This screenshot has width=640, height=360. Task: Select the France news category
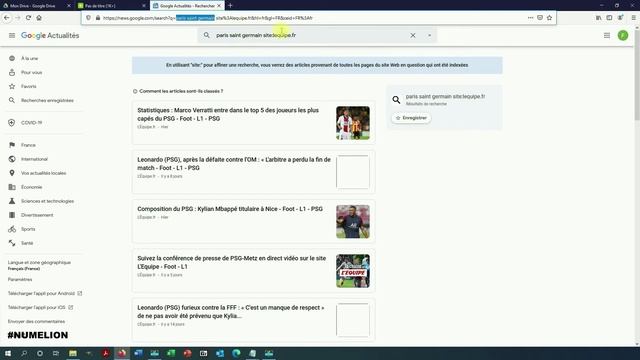click(28, 145)
